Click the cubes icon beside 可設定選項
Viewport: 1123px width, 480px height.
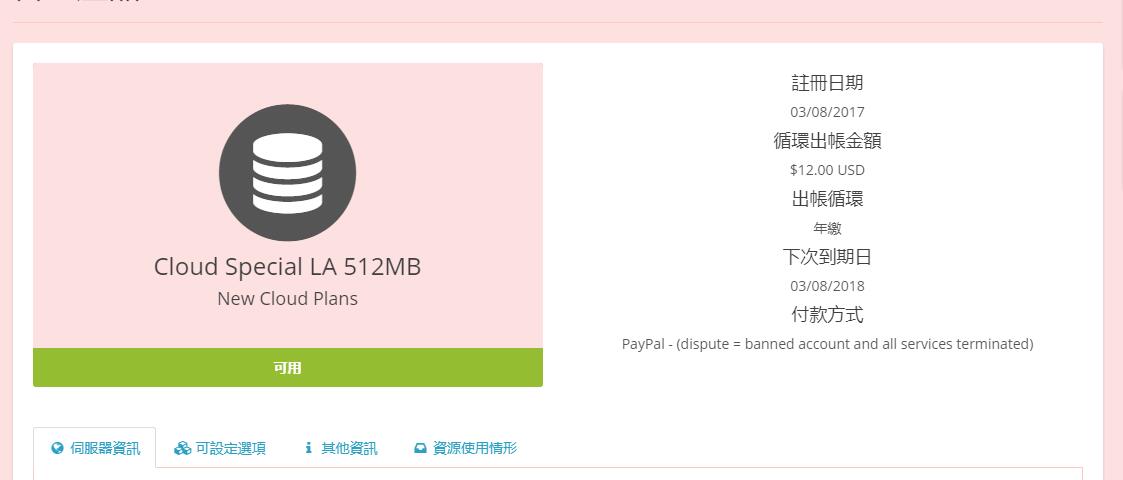[x=182, y=448]
